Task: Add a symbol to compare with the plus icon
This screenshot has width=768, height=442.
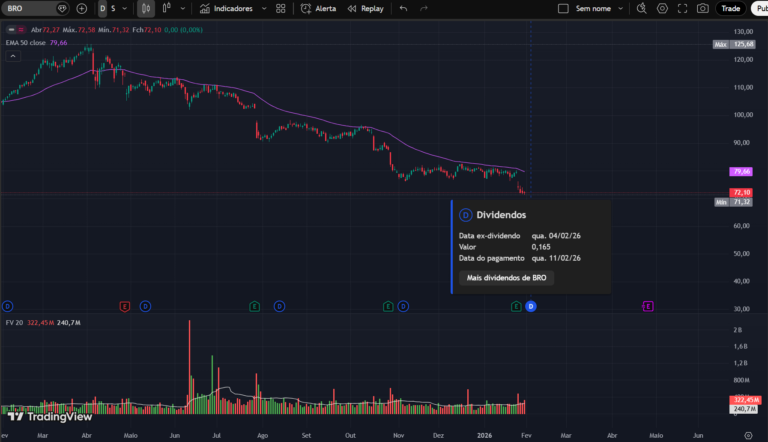Action: pos(82,8)
